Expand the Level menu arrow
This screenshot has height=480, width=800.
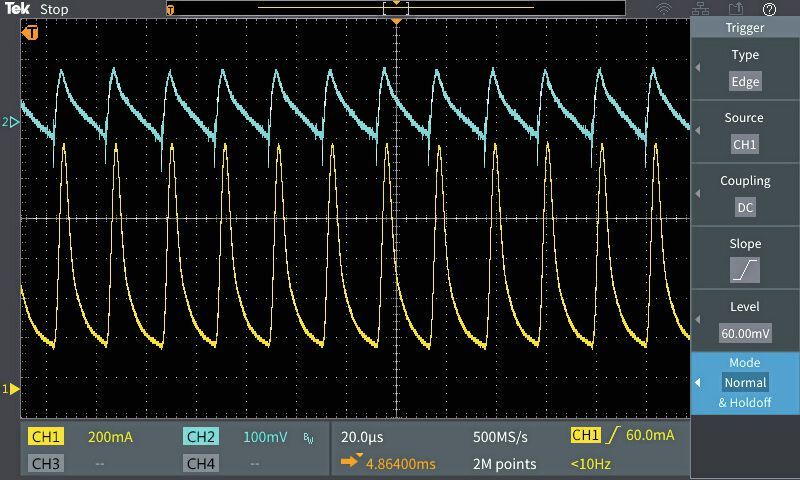[697, 320]
